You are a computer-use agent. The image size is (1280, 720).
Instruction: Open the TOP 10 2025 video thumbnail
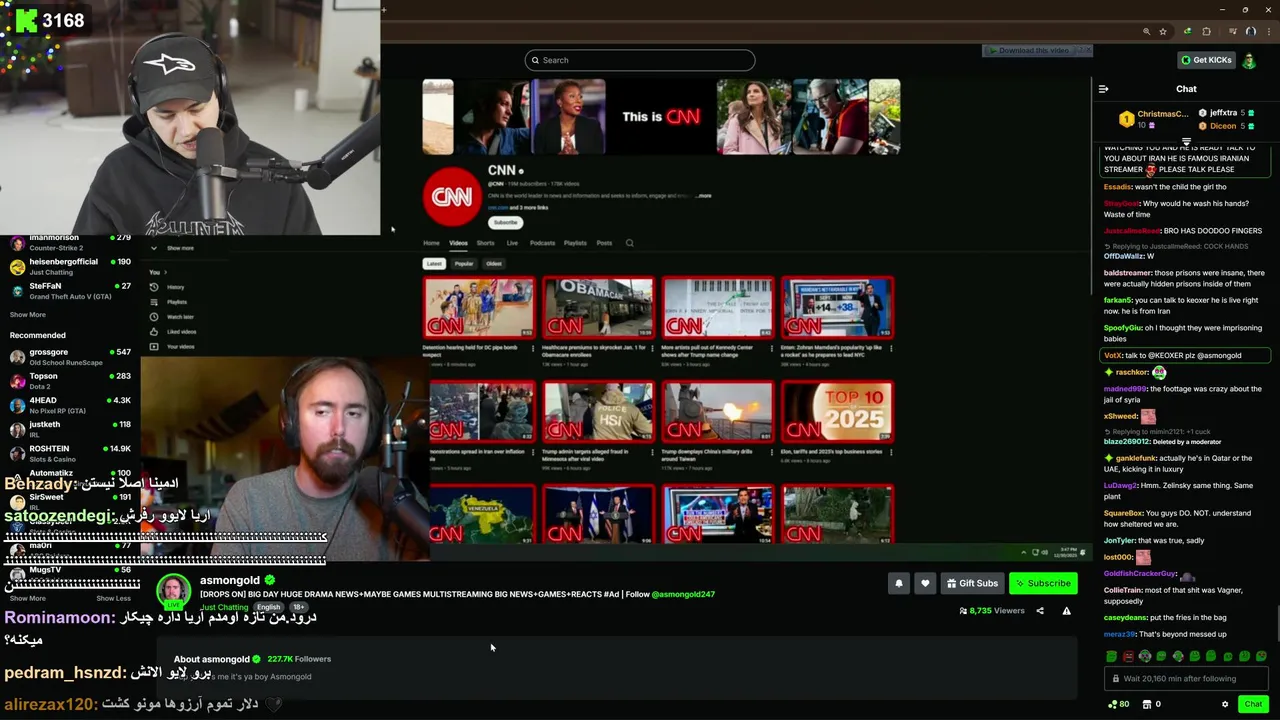tap(837, 411)
